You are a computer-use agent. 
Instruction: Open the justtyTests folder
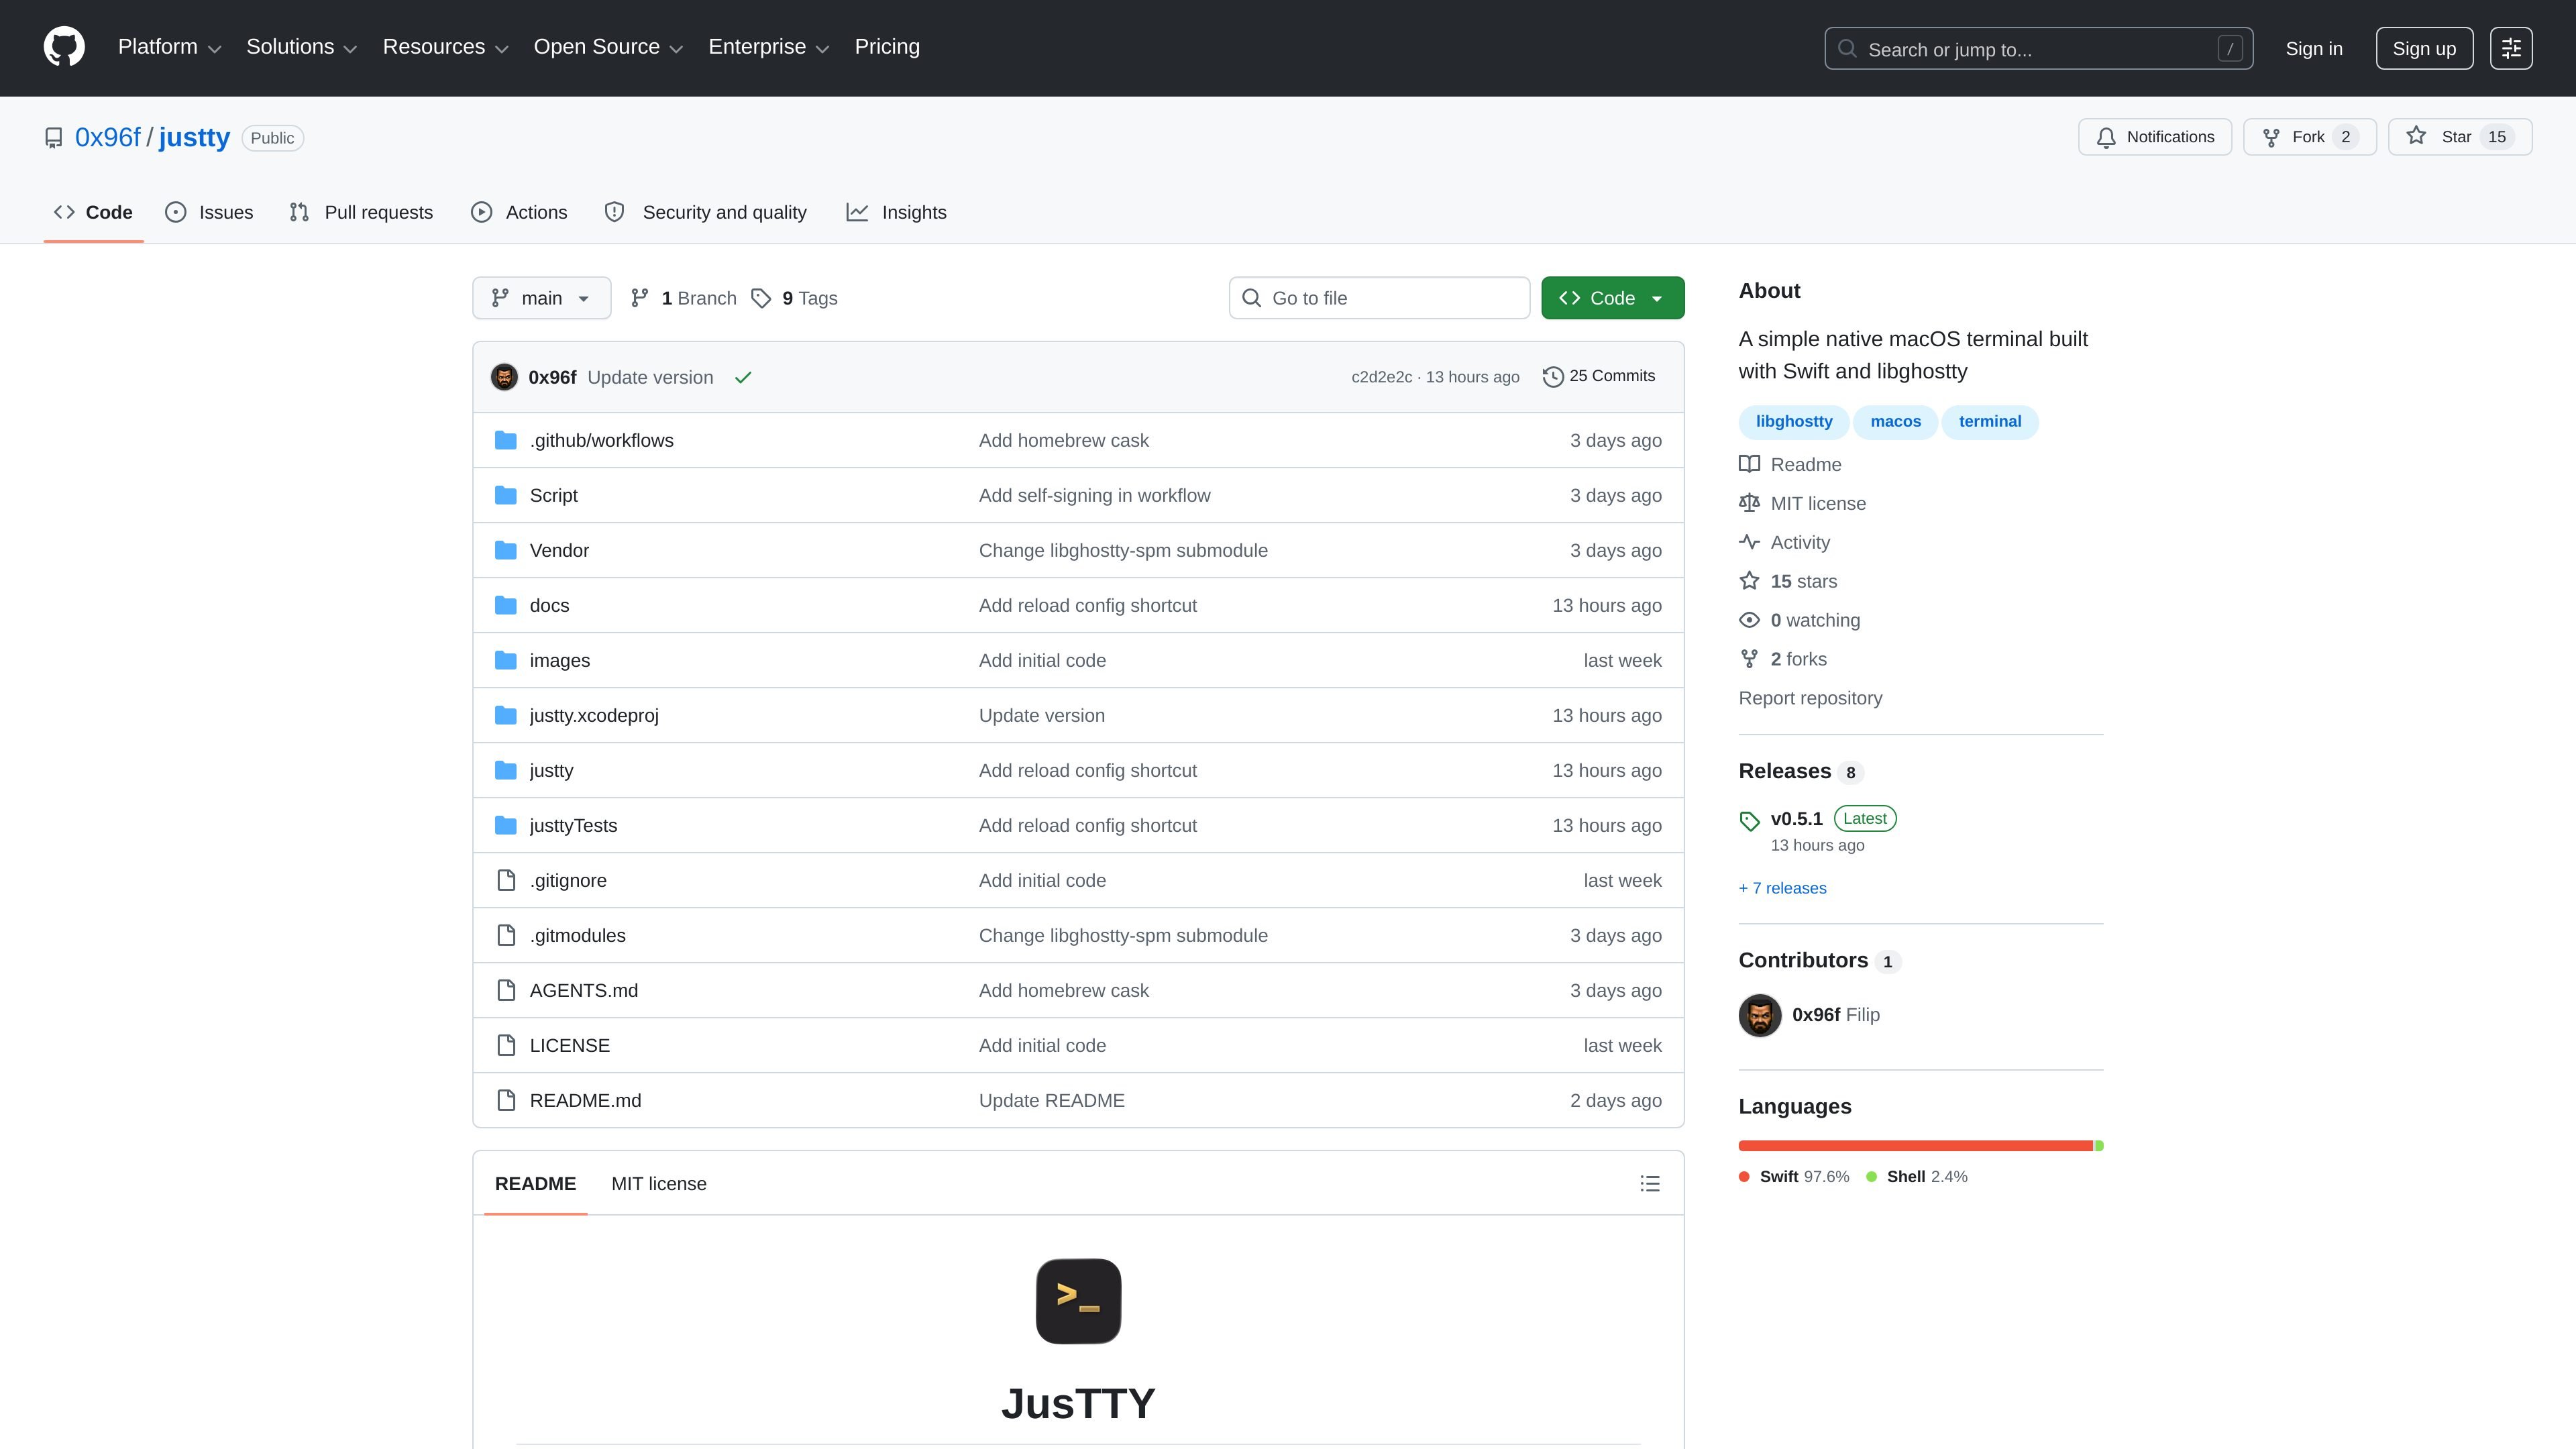(x=573, y=825)
